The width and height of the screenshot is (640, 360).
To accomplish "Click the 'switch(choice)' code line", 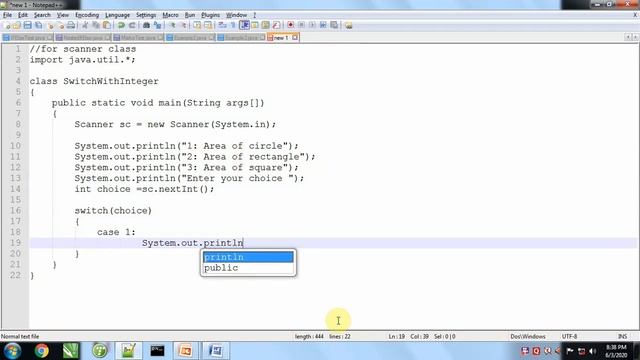I will [x=113, y=211].
